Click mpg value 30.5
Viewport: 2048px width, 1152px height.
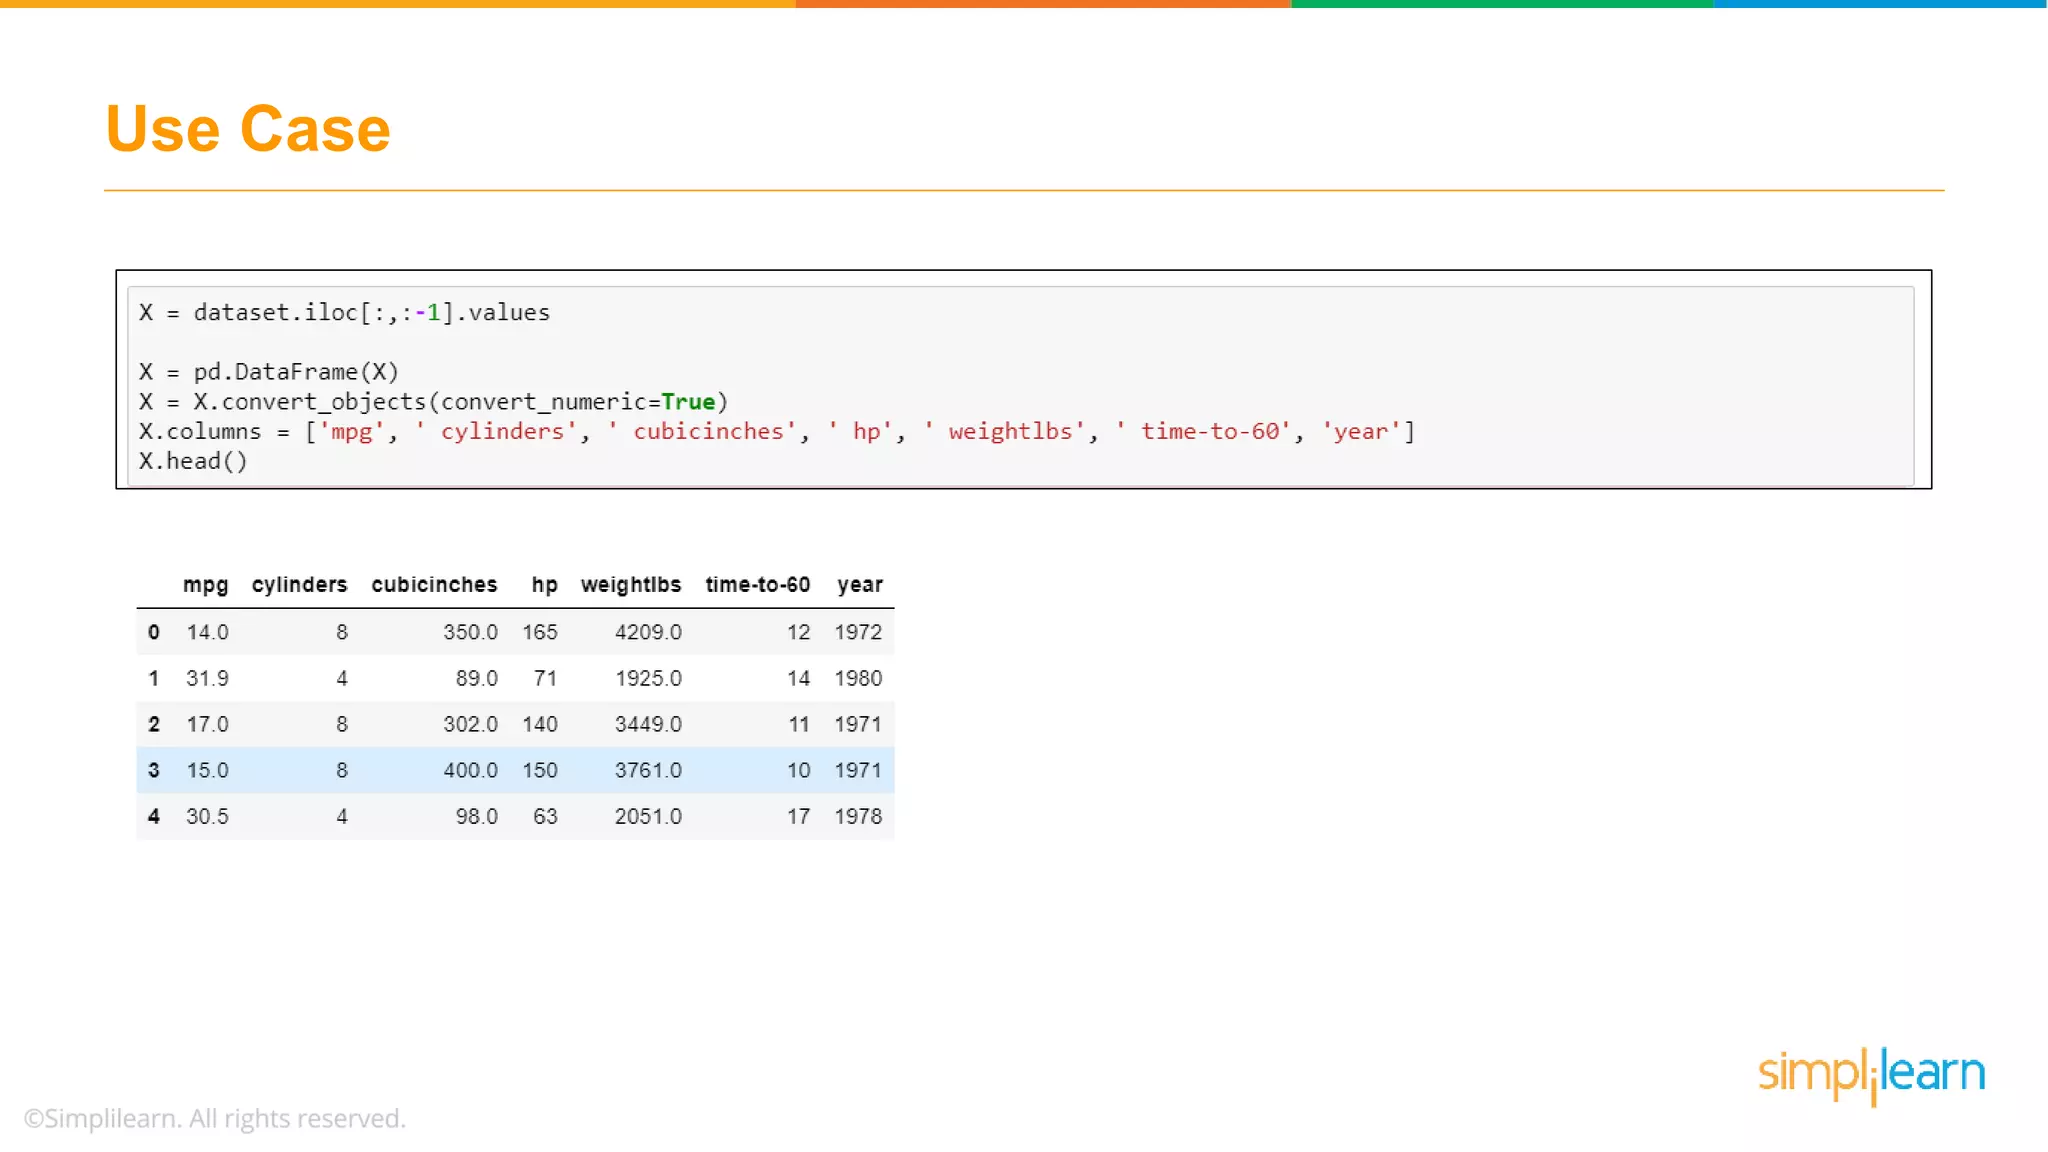(x=208, y=816)
